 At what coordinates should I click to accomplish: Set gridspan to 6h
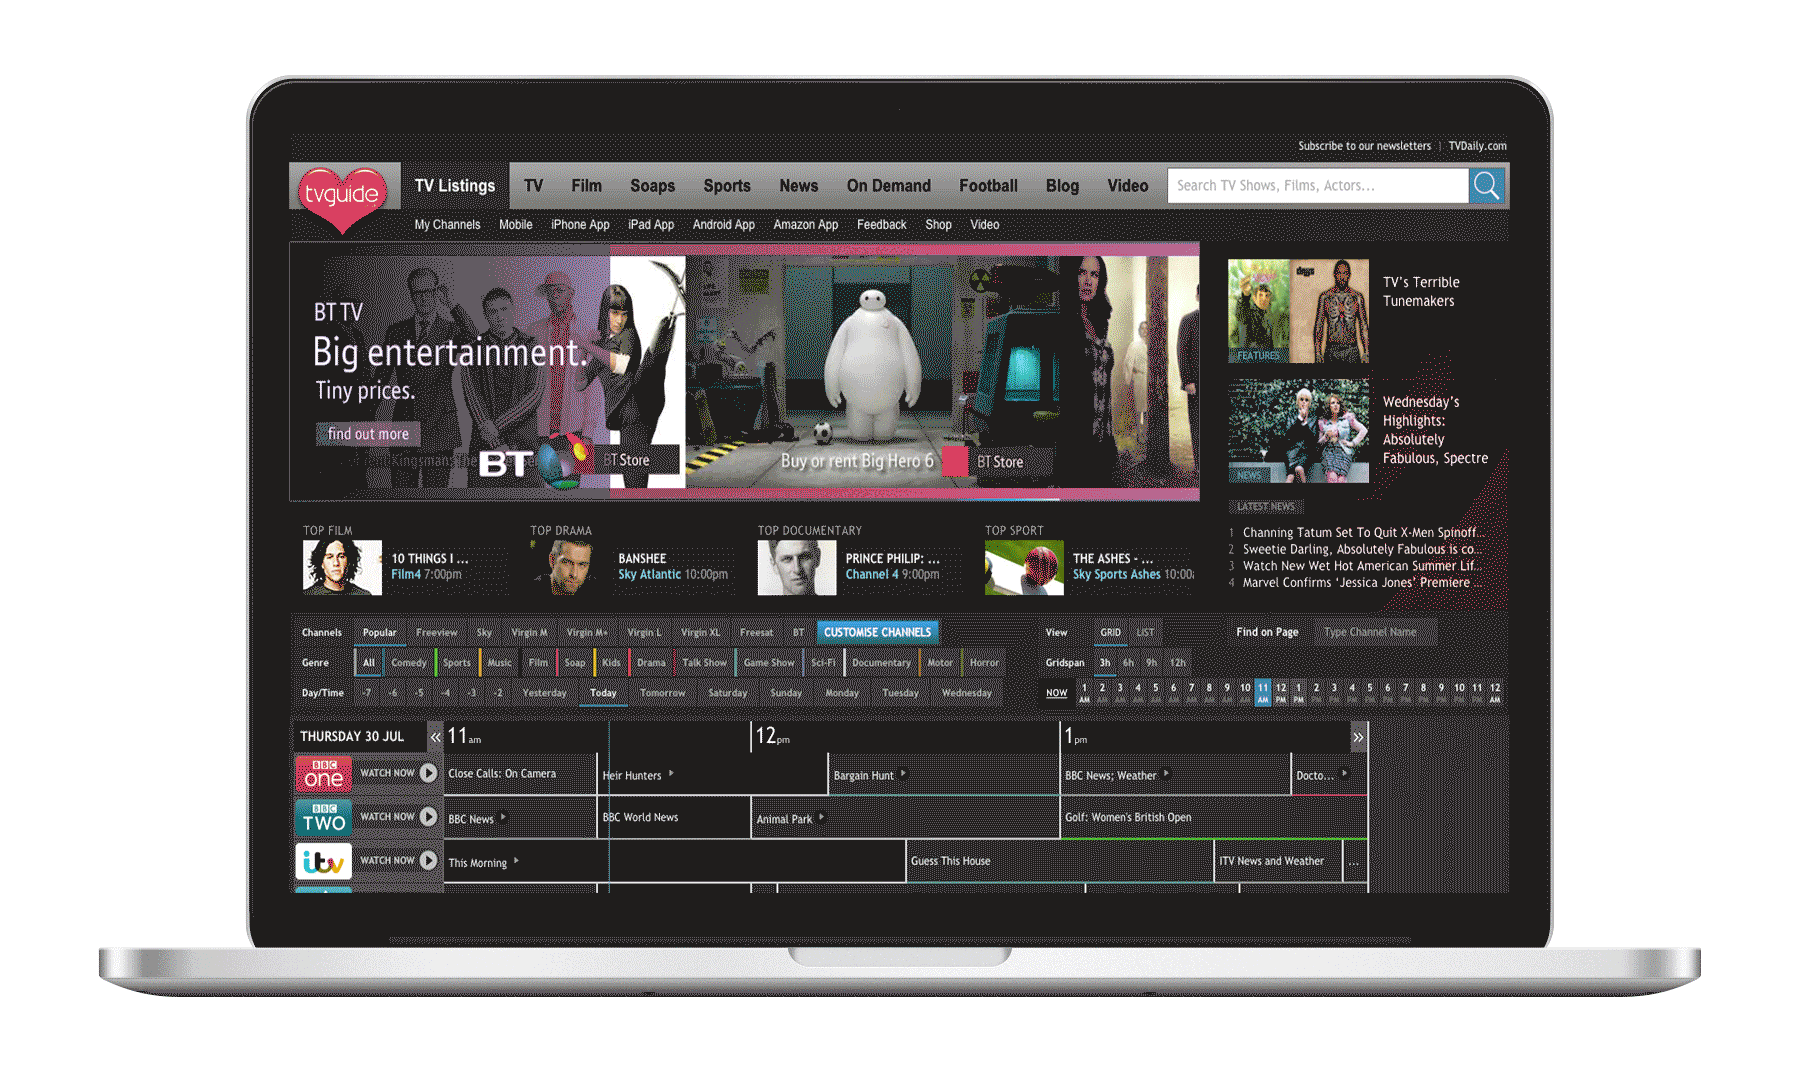pos(1128,662)
